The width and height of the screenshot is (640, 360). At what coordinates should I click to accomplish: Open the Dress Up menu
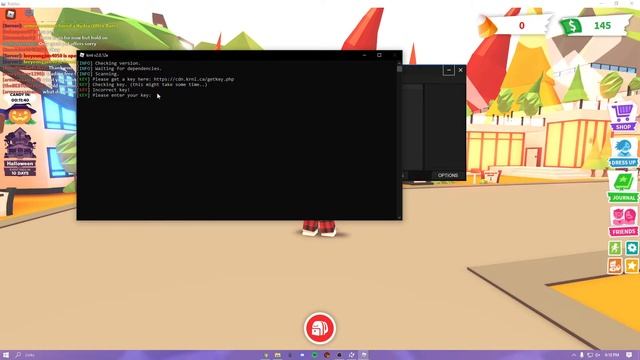[623, 153]
